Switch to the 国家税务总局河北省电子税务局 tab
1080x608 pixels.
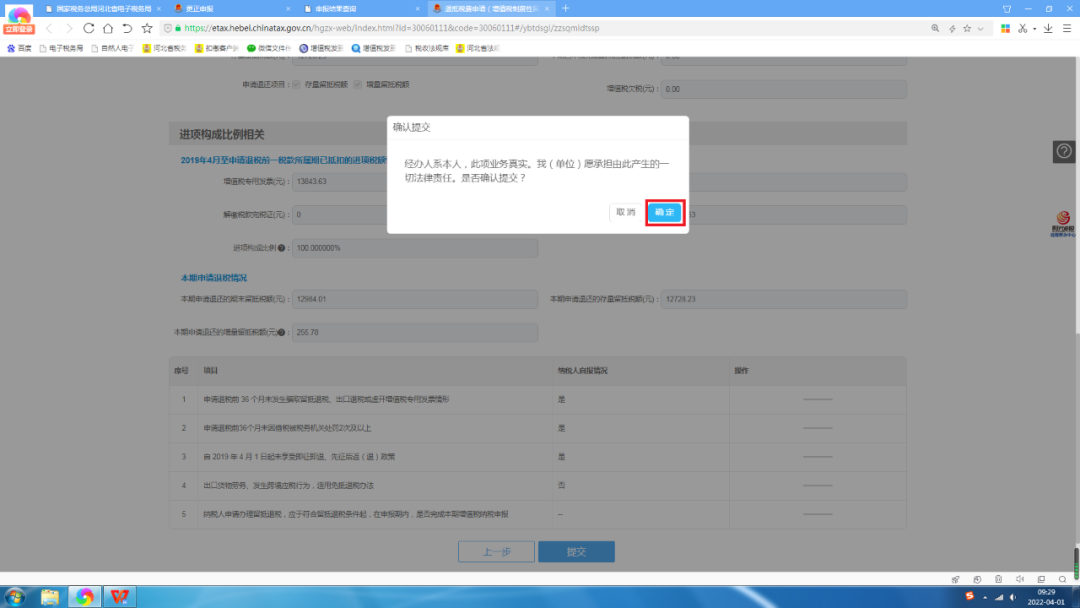[x=103, y=9]
